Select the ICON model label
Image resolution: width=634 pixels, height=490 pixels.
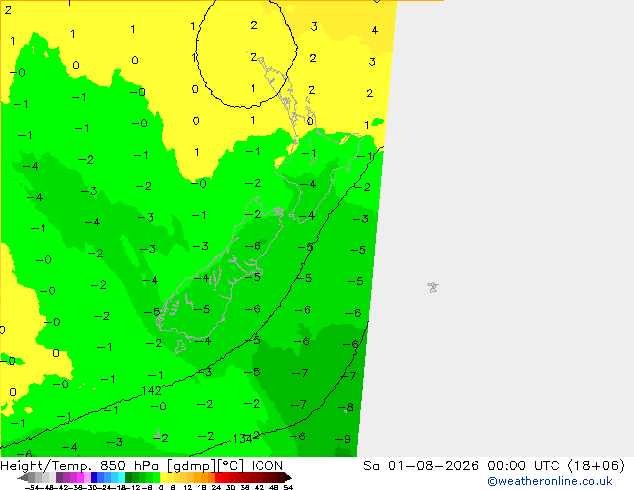click(267, 466)
